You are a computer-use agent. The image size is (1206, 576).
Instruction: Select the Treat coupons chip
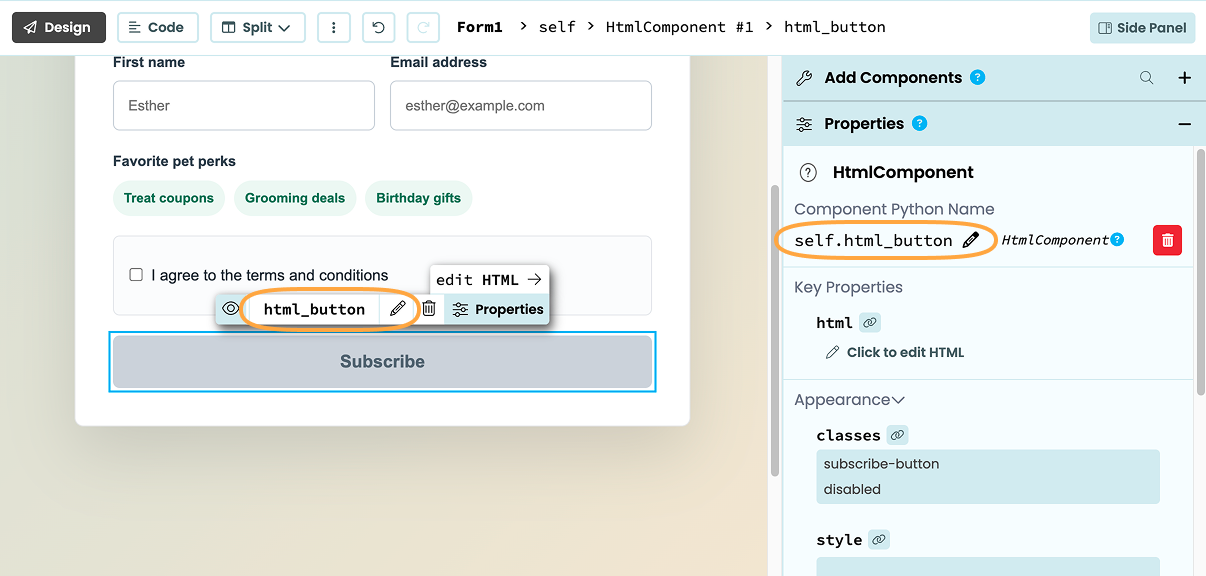(x=169, y=198)
